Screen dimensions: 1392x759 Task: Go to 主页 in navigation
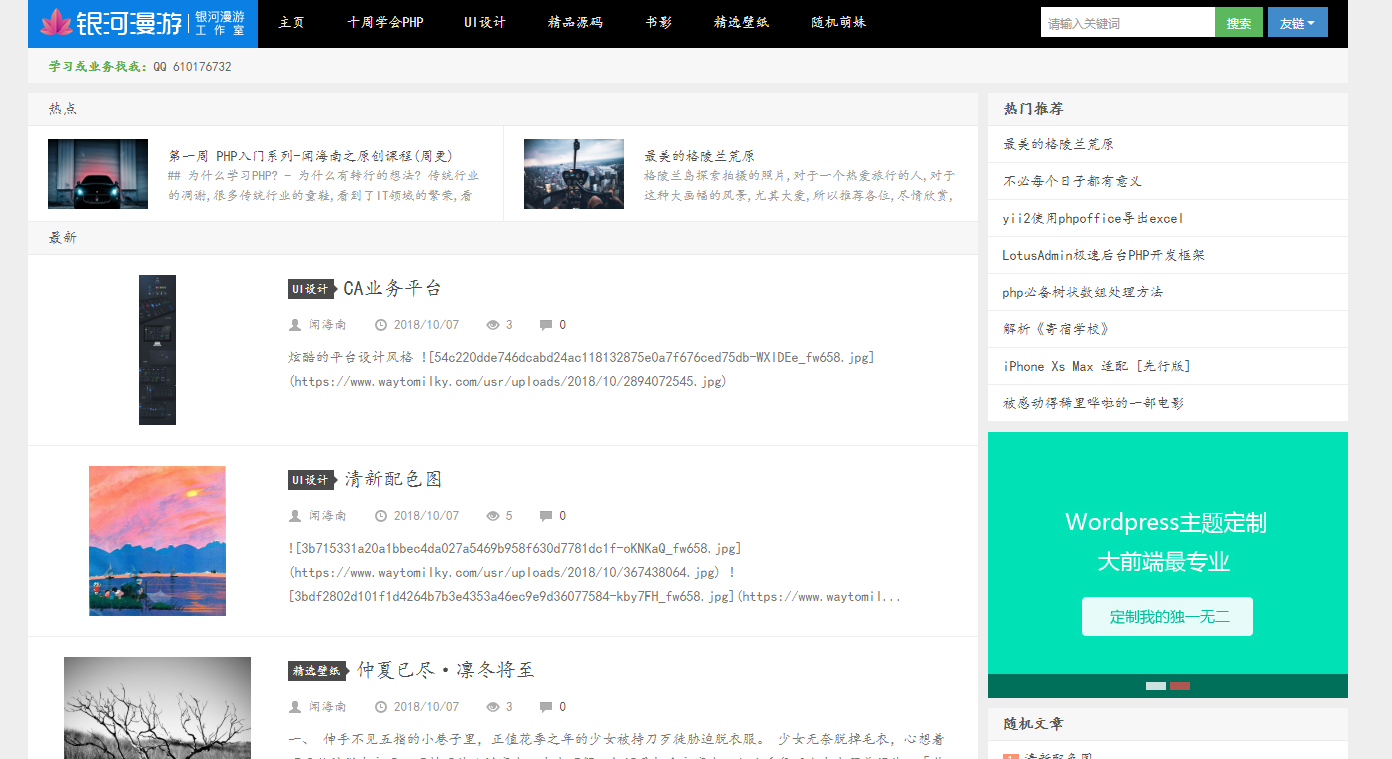[292, 22]
